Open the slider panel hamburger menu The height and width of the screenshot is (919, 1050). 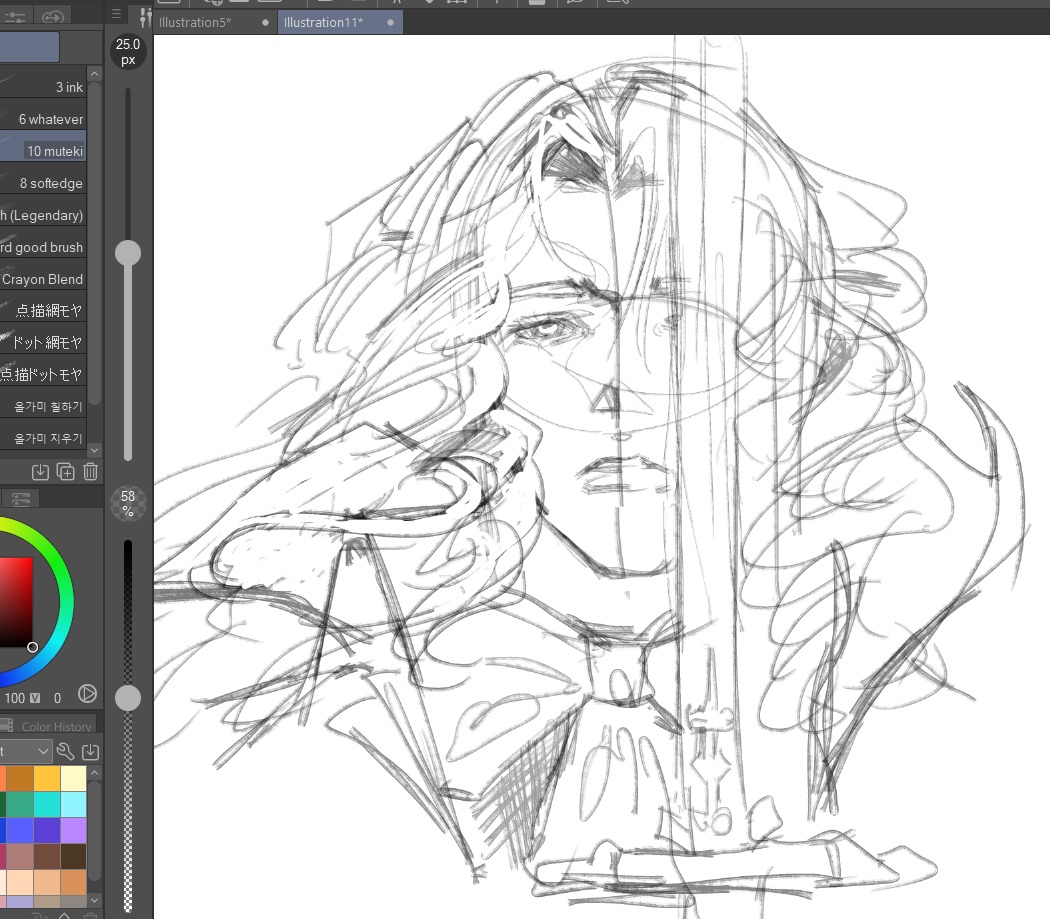click(116, 14)
